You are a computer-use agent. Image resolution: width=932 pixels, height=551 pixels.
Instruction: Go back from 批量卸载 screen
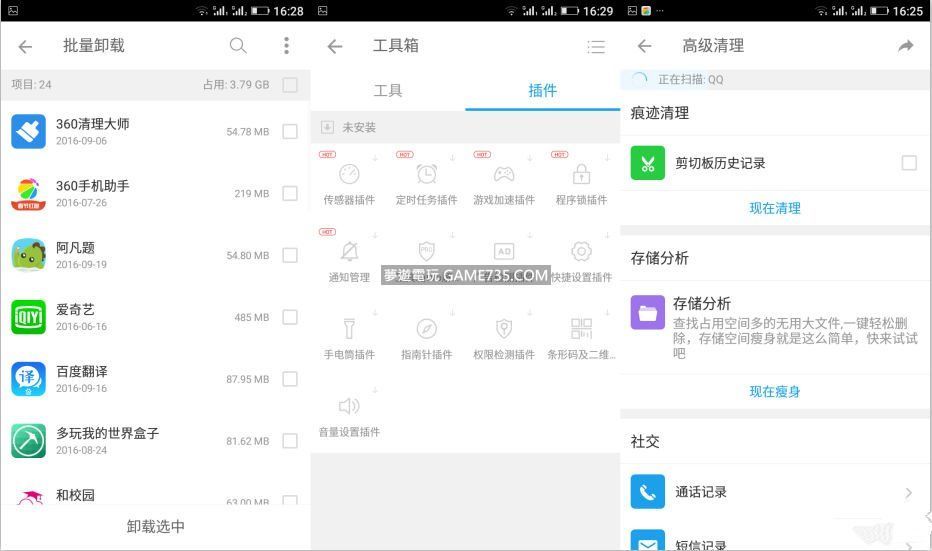point(25,46)
